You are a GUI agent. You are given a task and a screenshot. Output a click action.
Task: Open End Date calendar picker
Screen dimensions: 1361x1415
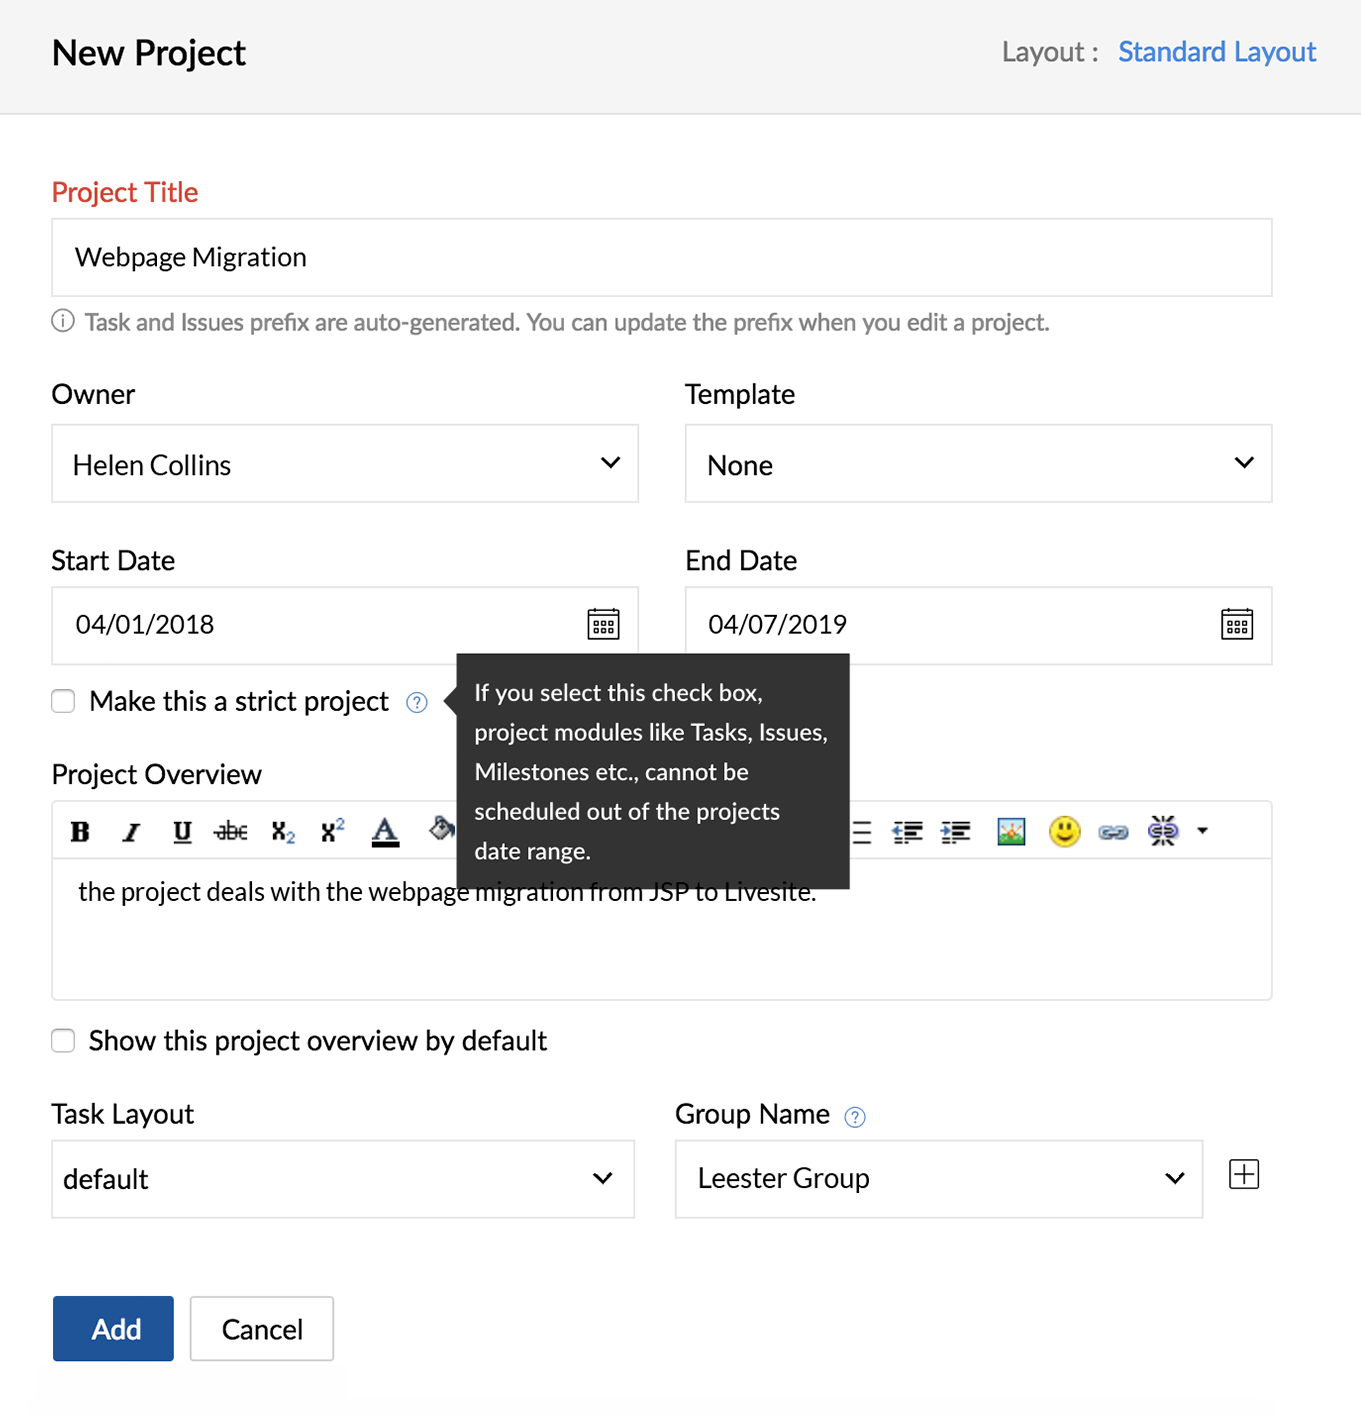point(1237,624)
